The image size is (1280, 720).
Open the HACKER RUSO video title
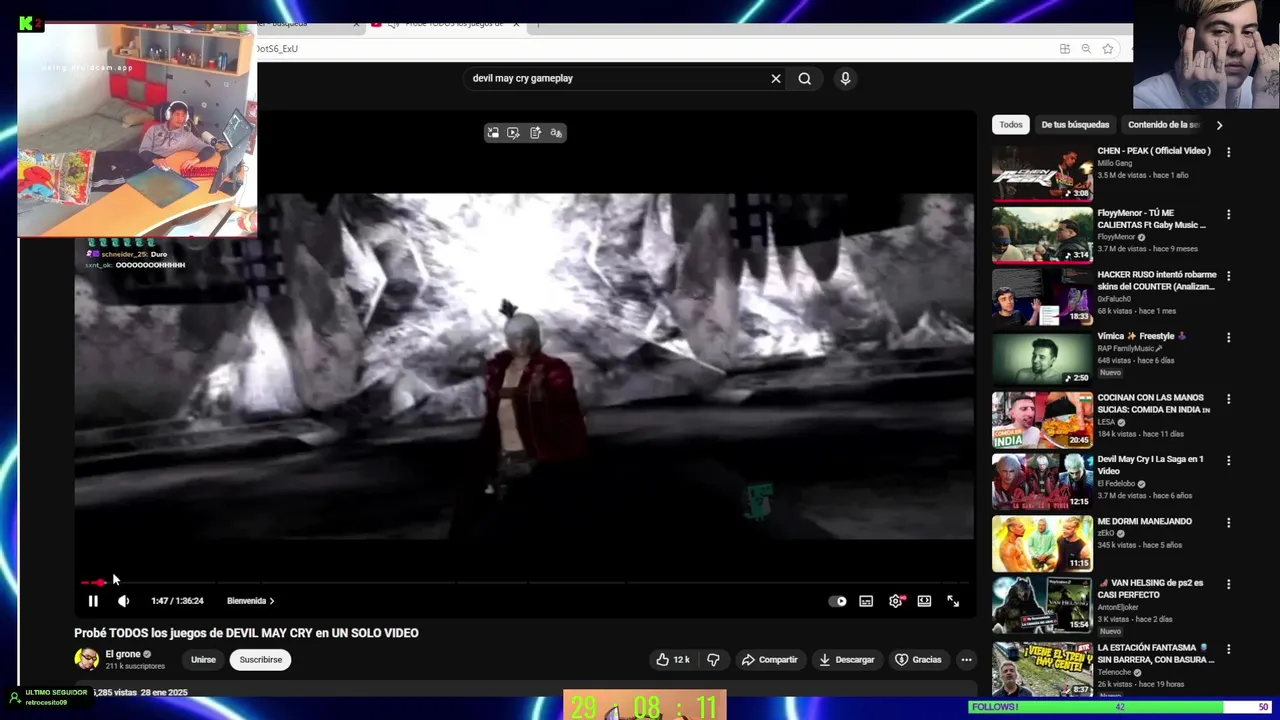[x=1157, y=280]
